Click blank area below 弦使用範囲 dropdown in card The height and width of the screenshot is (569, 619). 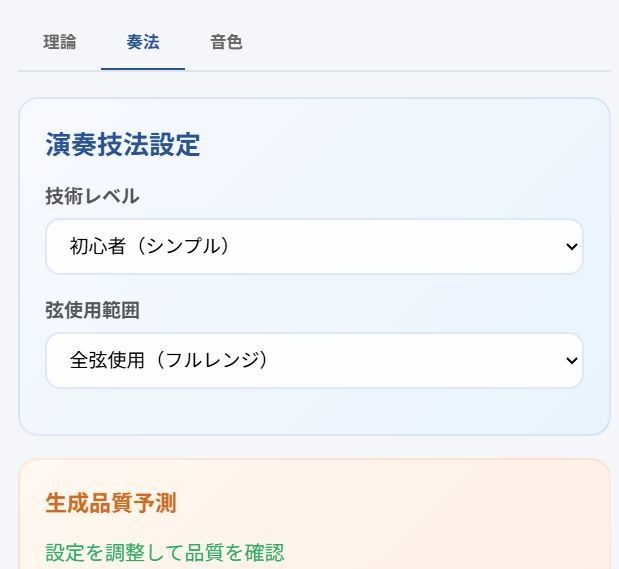click(313, 411)
